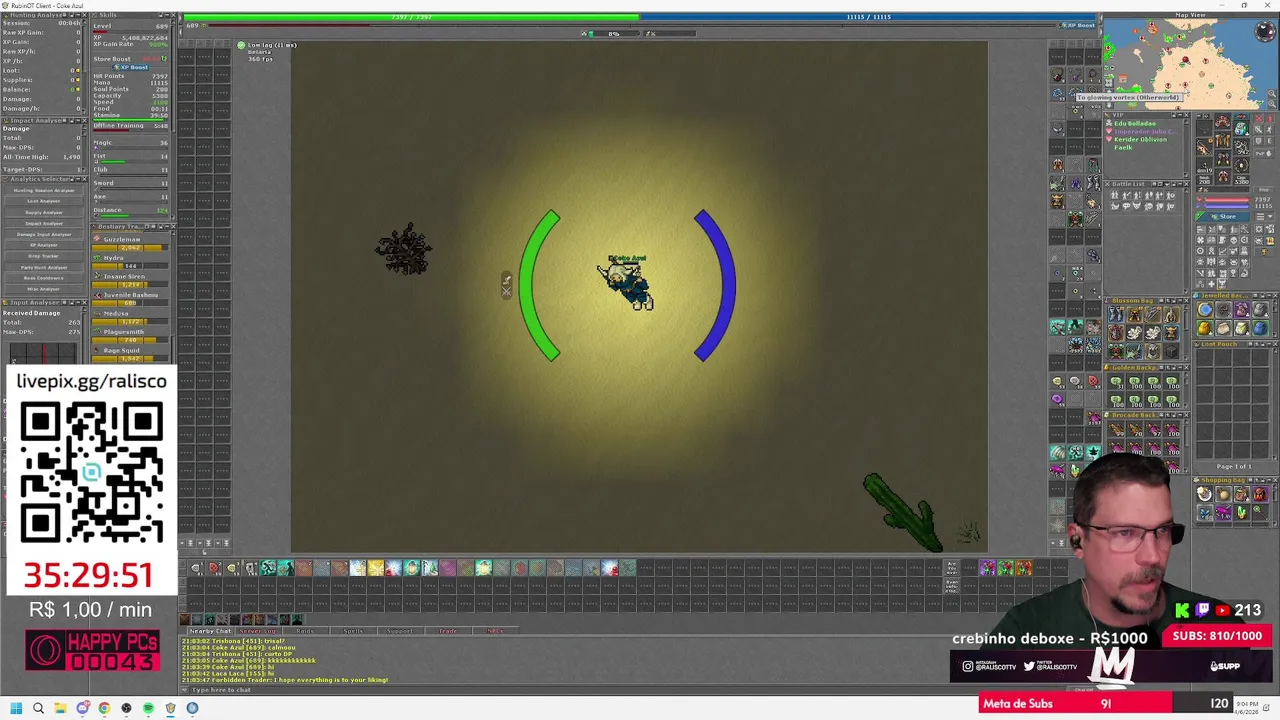Open File Explorer from the taskbar

pyautogui.click(x=60, y=708)
